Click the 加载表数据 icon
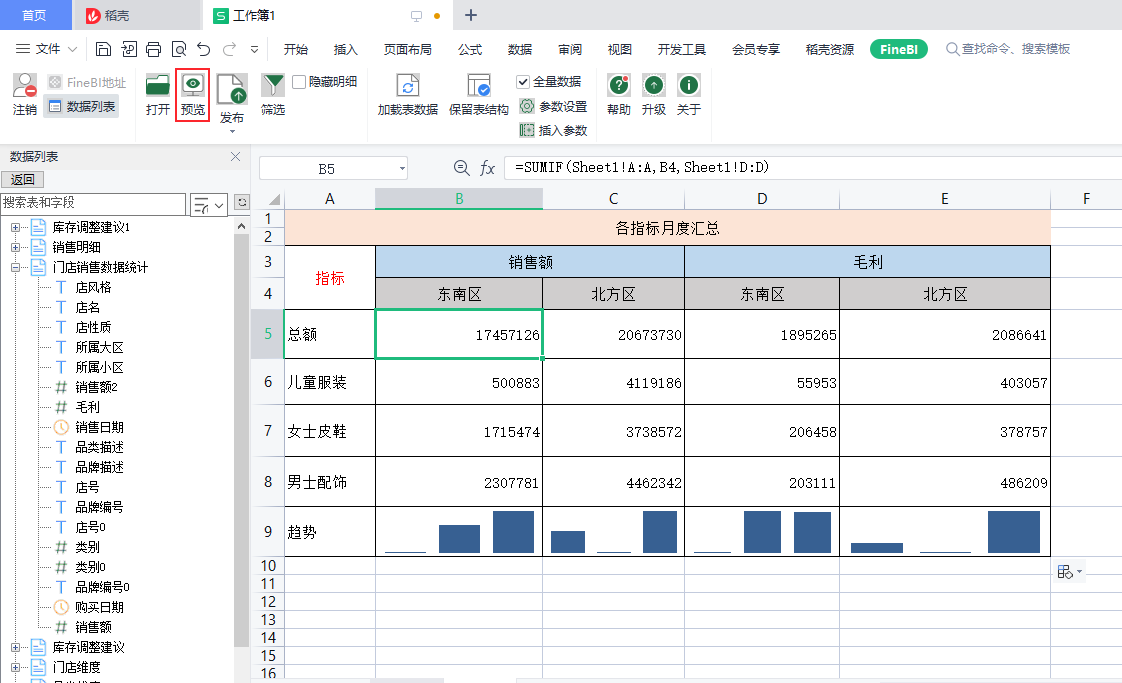 (x=408, y=85)
